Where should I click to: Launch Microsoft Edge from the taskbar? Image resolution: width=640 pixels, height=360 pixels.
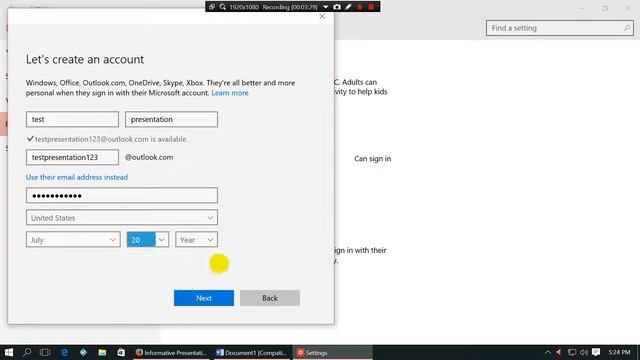[64, 352]
